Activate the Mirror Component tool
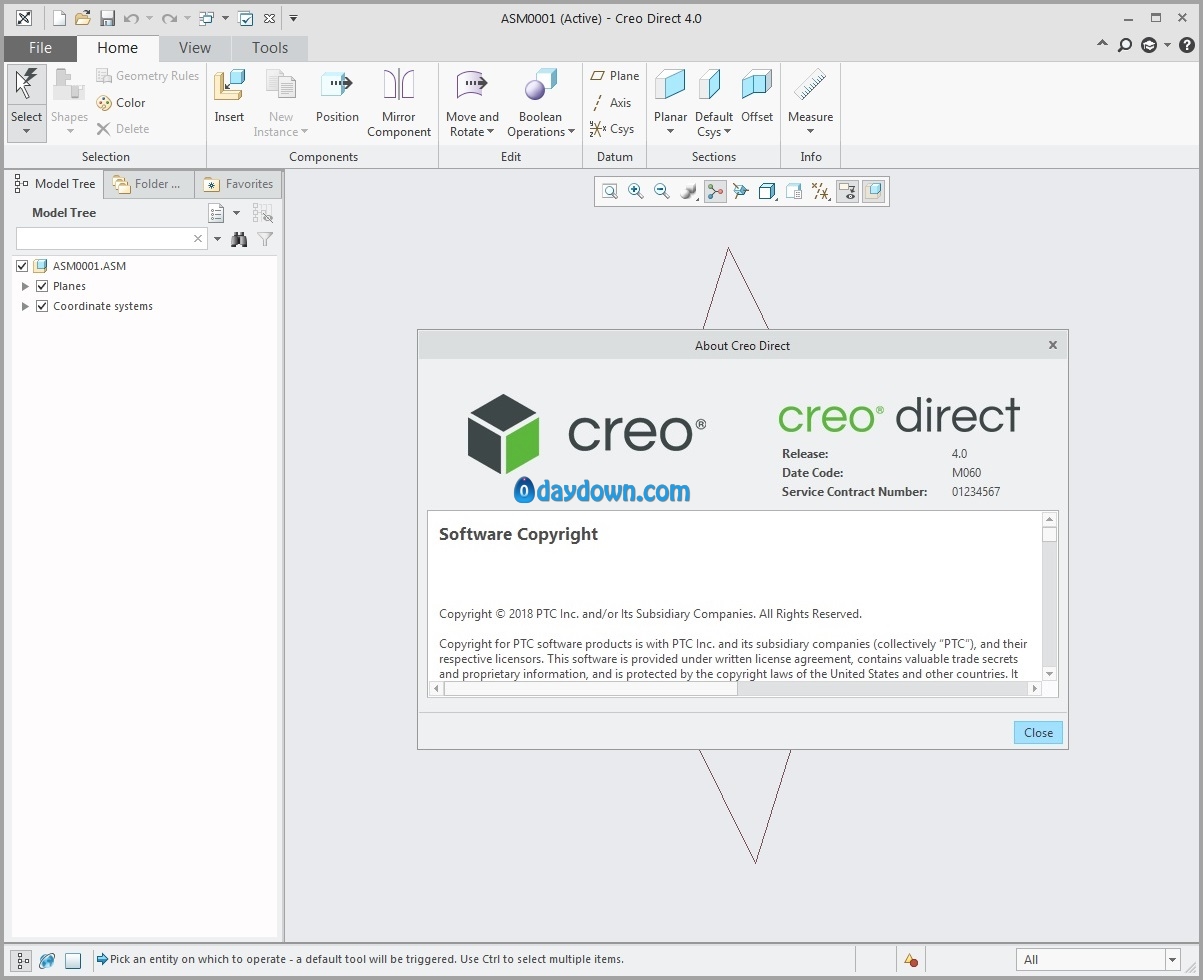This screenshot has width=1203, height=980. pos(399,103)
